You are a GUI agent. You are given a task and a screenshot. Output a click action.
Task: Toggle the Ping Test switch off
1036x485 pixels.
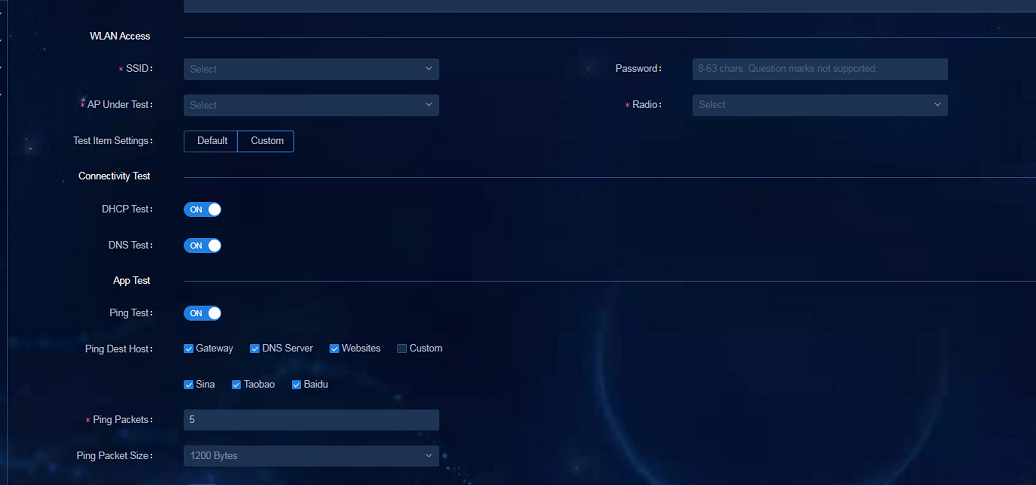[x=202, y=313]
